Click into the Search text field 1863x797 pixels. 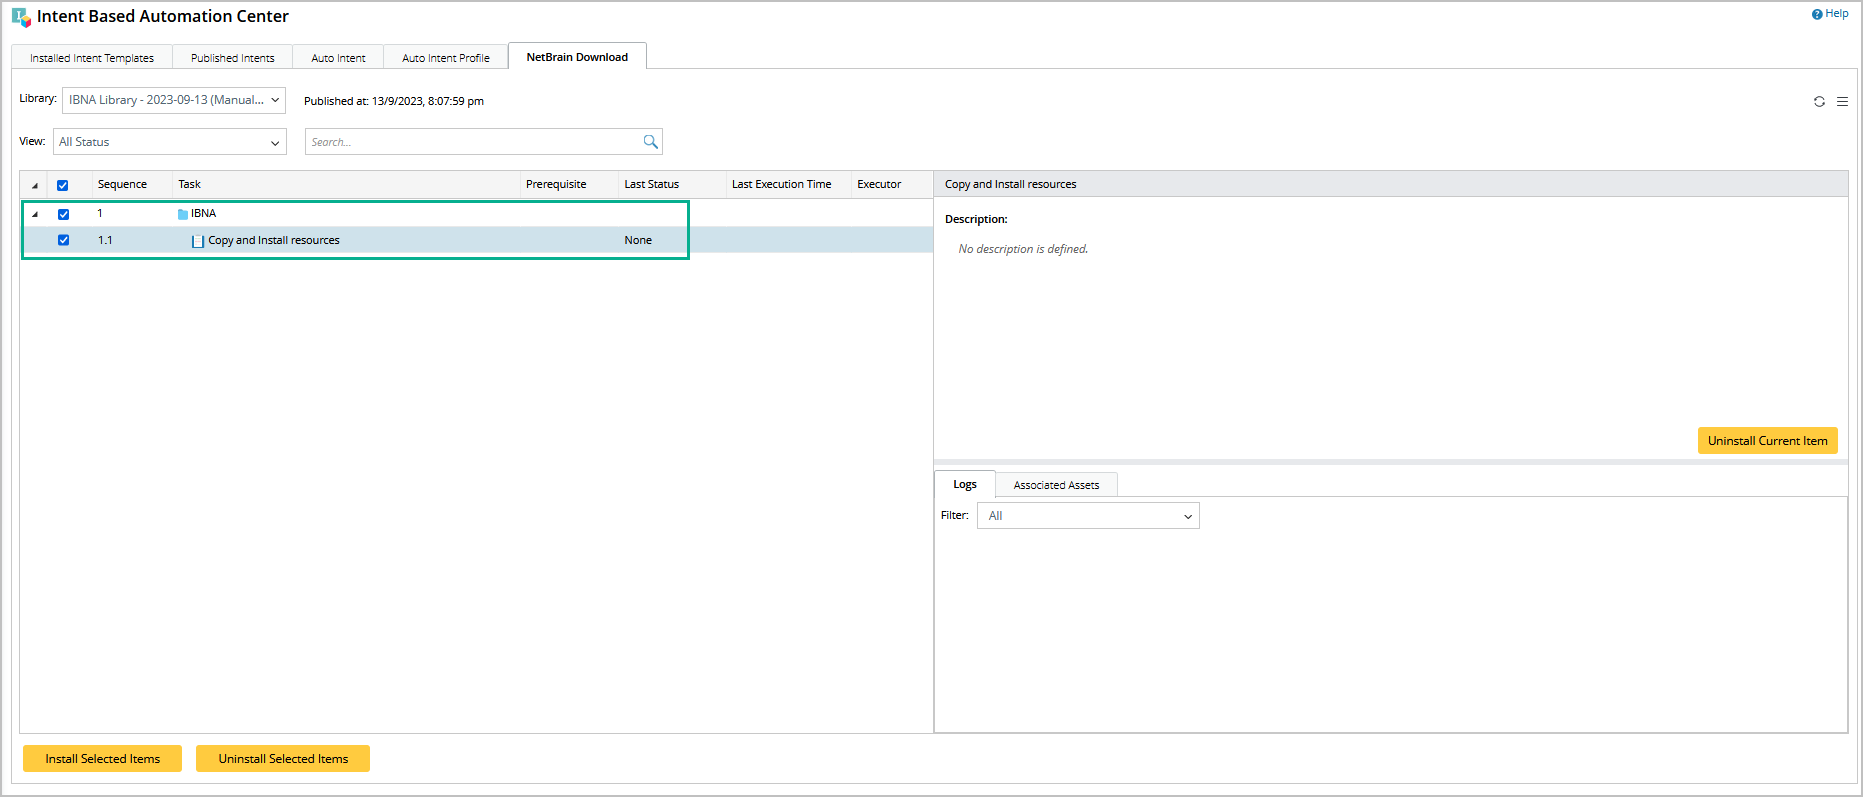coord(470,142)
